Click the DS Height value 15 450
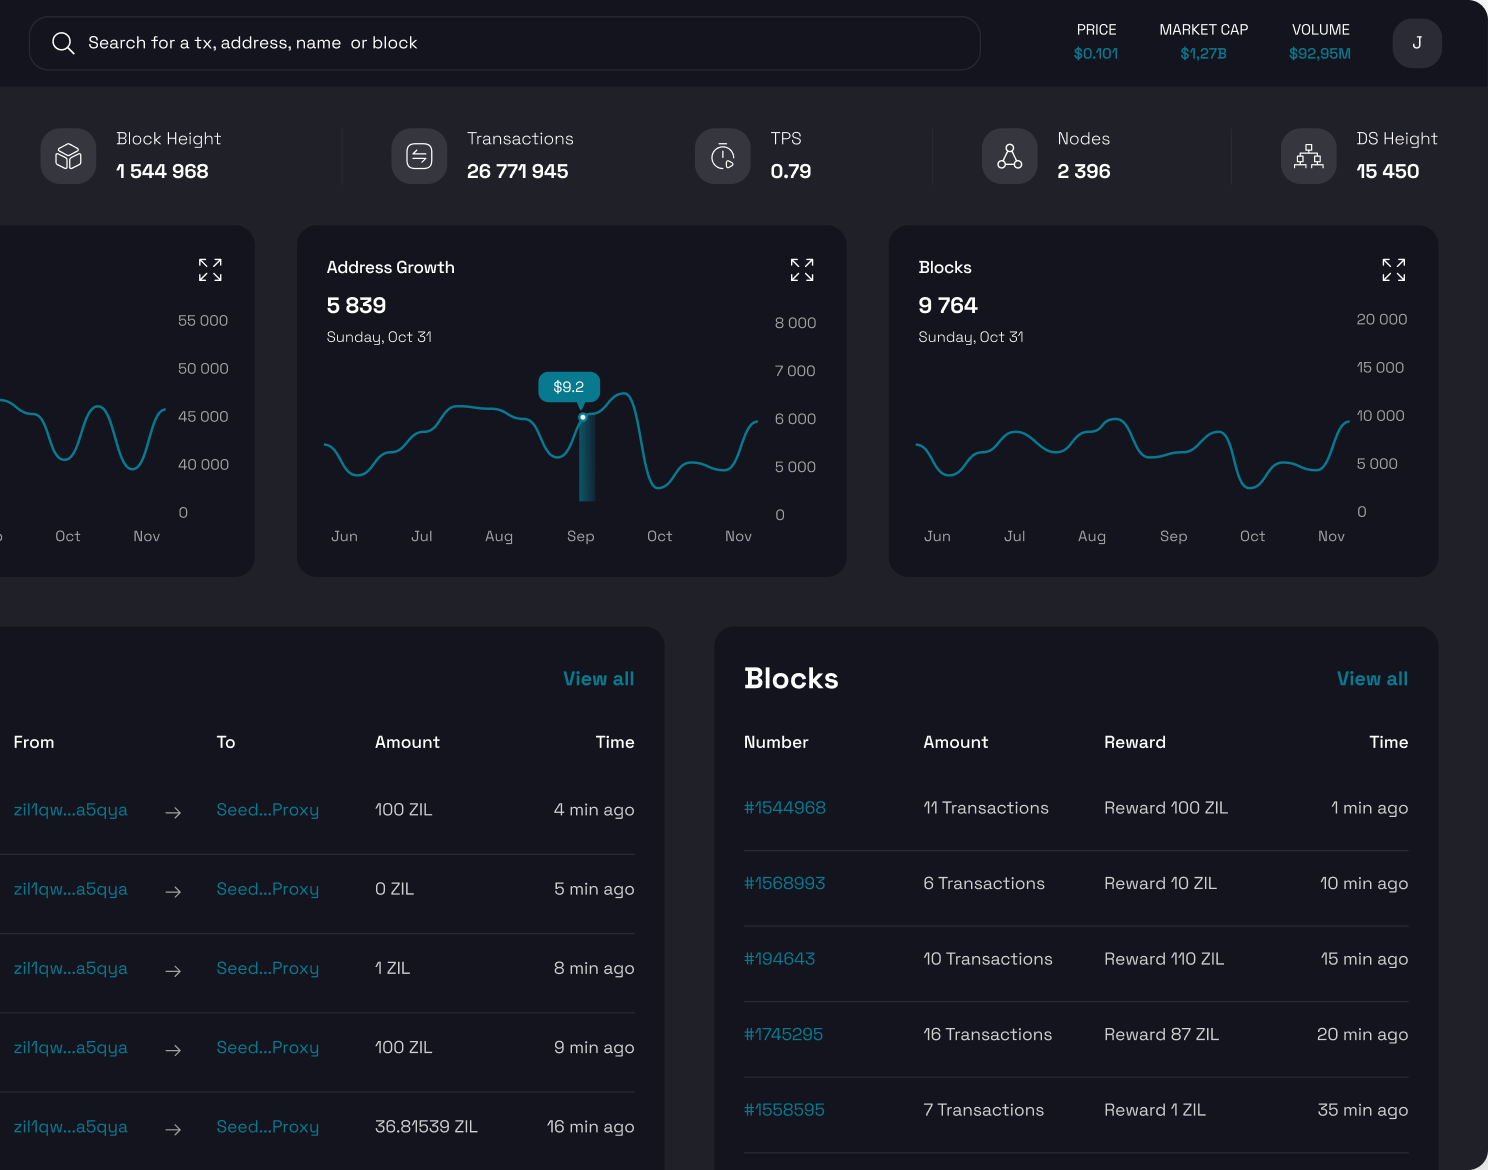 point(1388,171)
